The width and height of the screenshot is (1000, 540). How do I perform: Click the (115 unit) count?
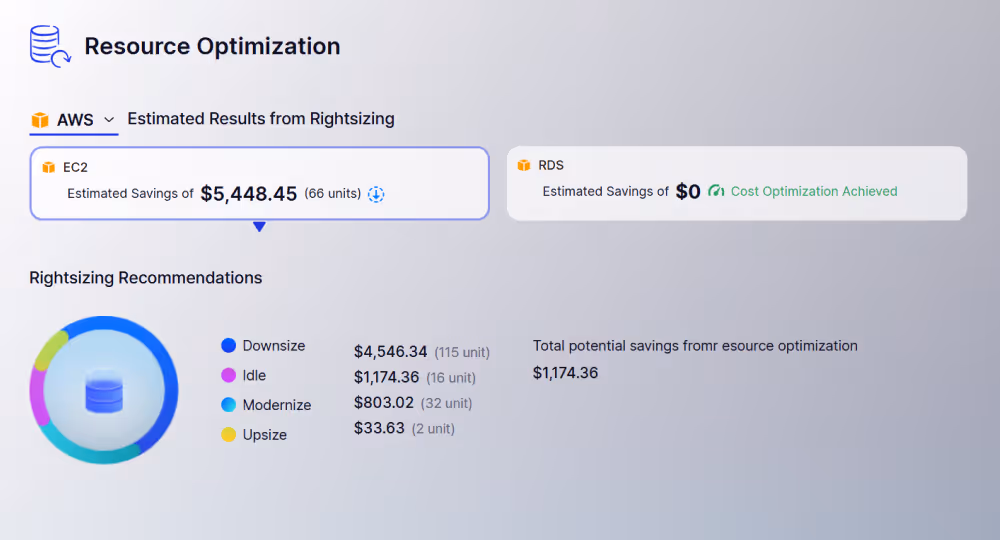click(462, 353)
